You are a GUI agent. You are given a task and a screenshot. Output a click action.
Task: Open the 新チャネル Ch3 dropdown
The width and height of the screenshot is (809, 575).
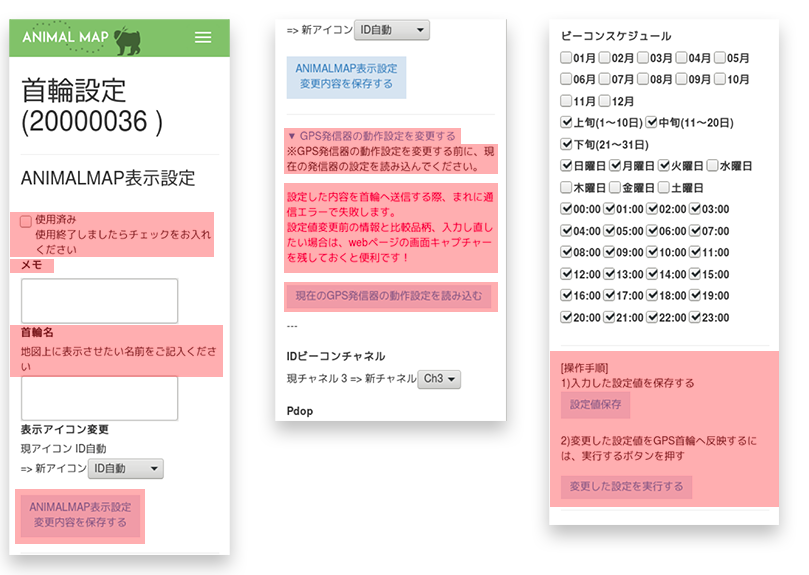(439, 379)
